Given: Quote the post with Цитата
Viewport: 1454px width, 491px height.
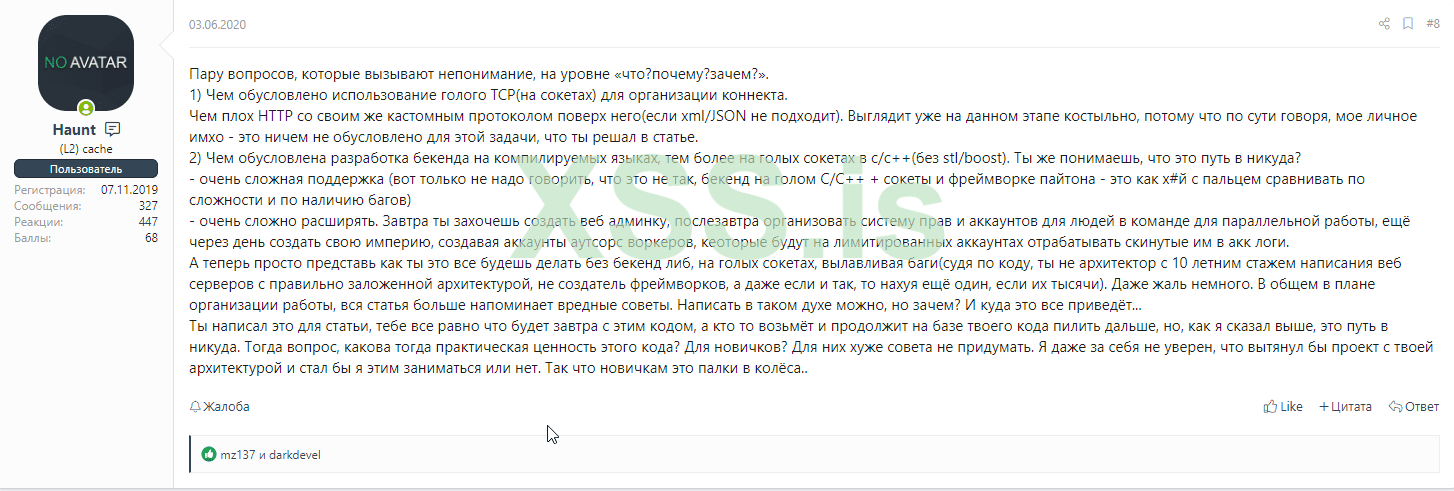Looking at the screenshot, I should [1345, 407].
